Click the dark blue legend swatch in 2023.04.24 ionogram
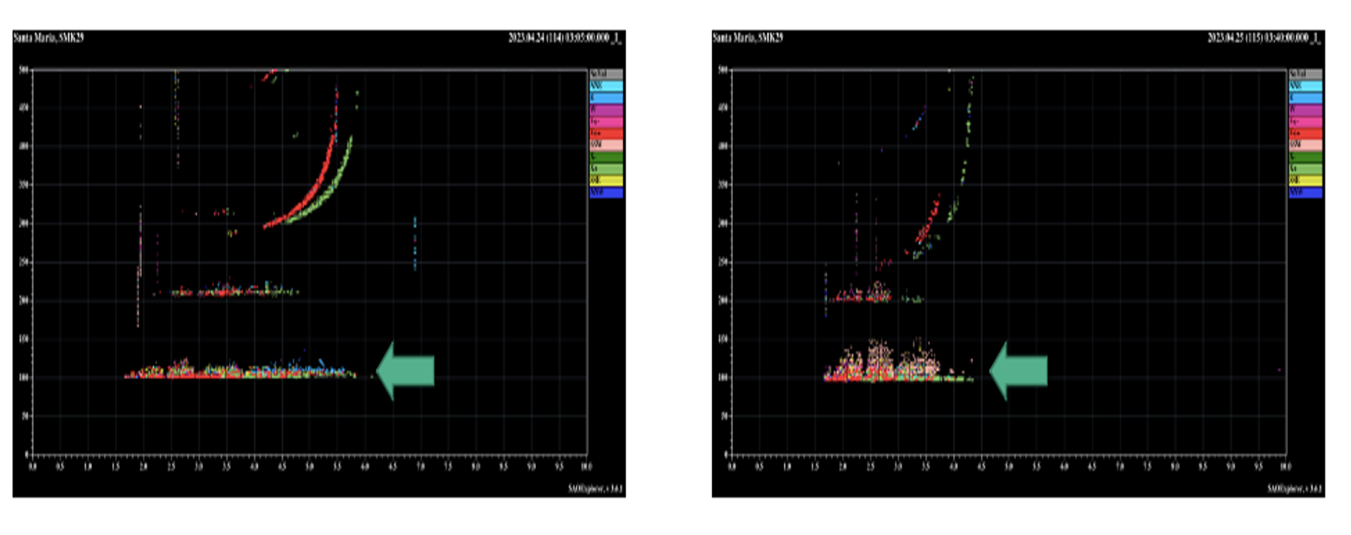The image size is (1351, 535). click(604, 191)
